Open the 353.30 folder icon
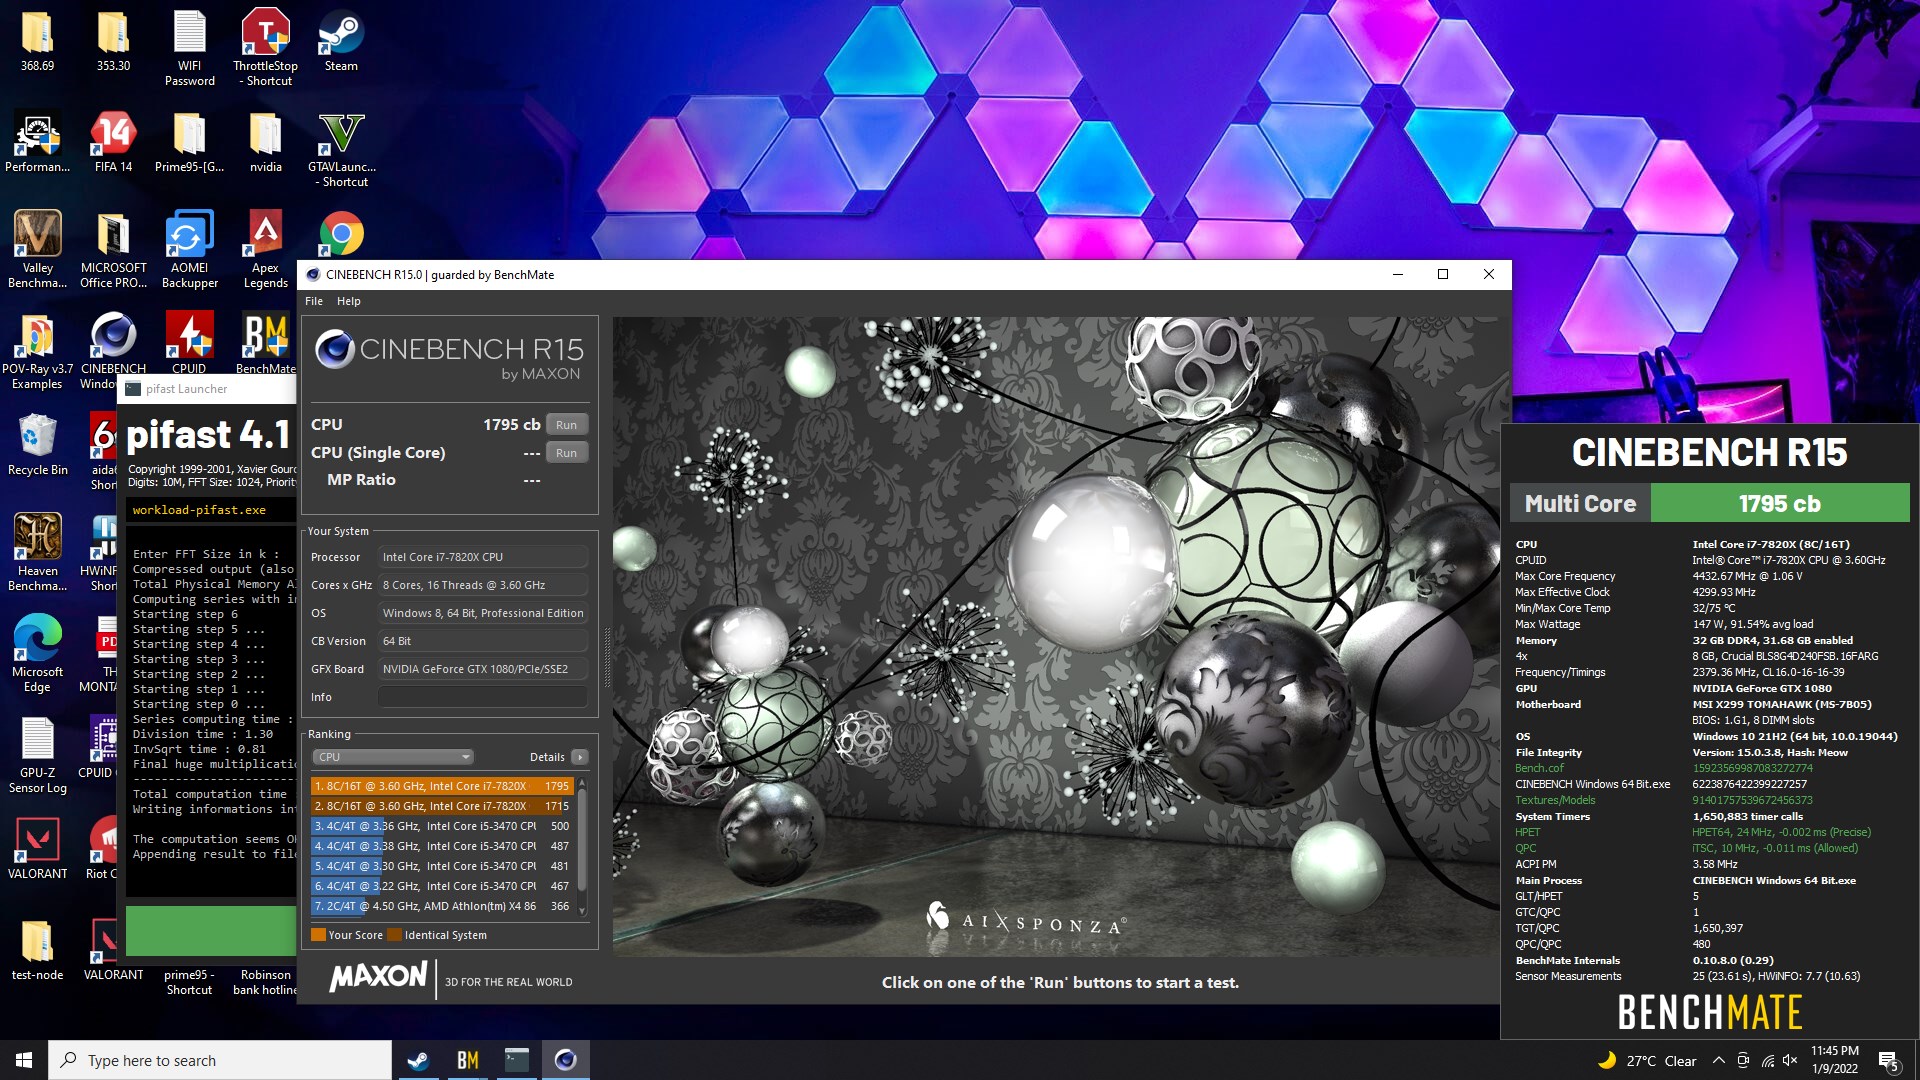This screenshot has height=1080, width=1920. pos(113,42)
